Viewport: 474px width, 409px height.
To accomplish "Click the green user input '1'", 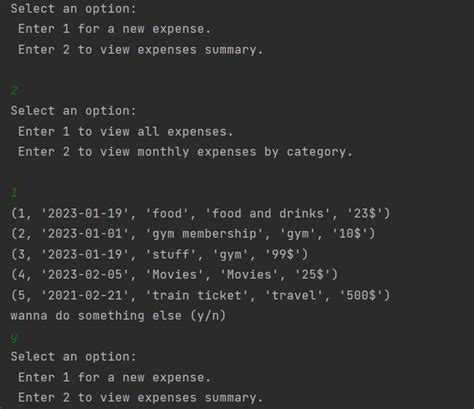I will point(14,193).
